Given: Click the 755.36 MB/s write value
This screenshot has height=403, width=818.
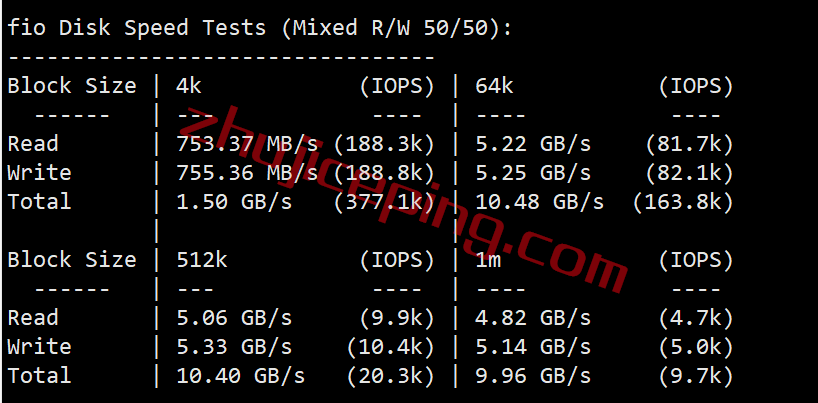Looking at the screenshot, I should click(247, 173).
